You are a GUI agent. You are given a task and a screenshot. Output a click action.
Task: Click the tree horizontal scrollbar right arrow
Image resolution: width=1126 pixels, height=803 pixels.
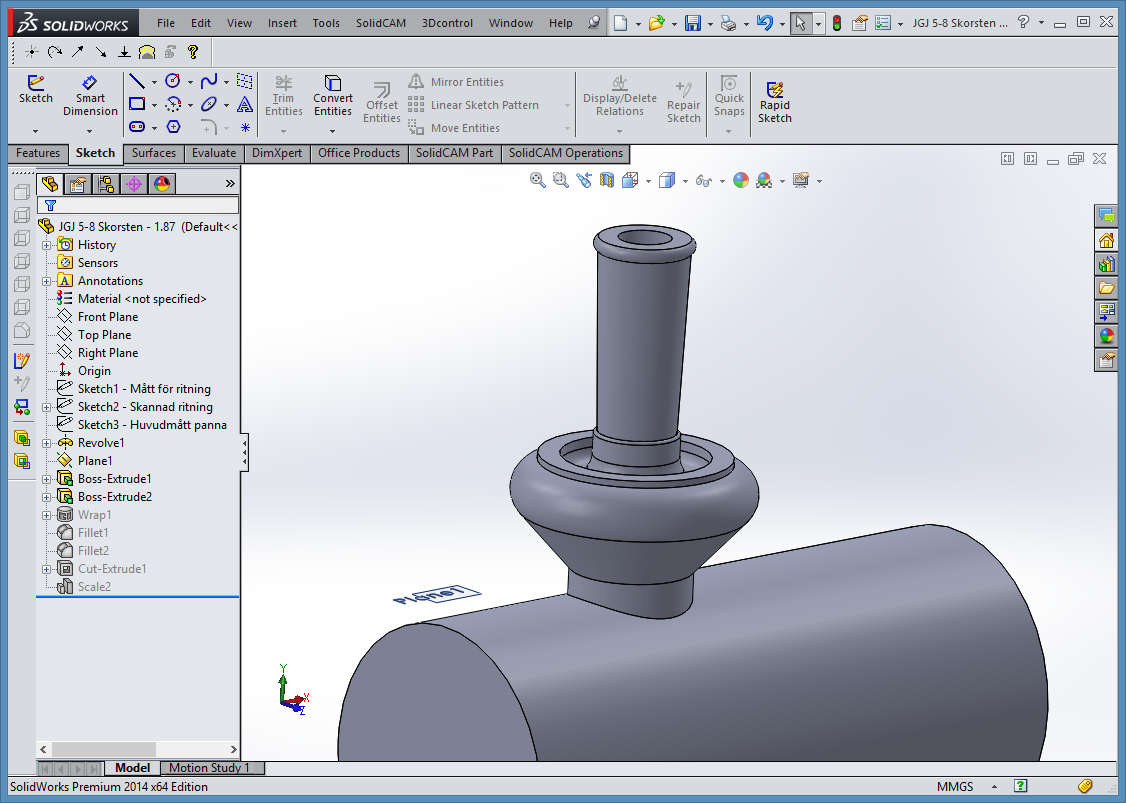tap(233, 749)
